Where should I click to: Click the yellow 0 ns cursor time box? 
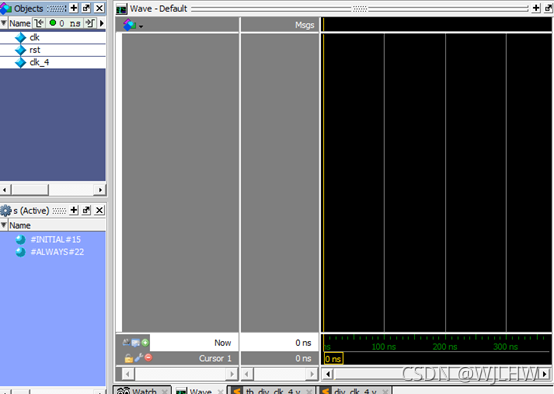[x=333, y=359]
